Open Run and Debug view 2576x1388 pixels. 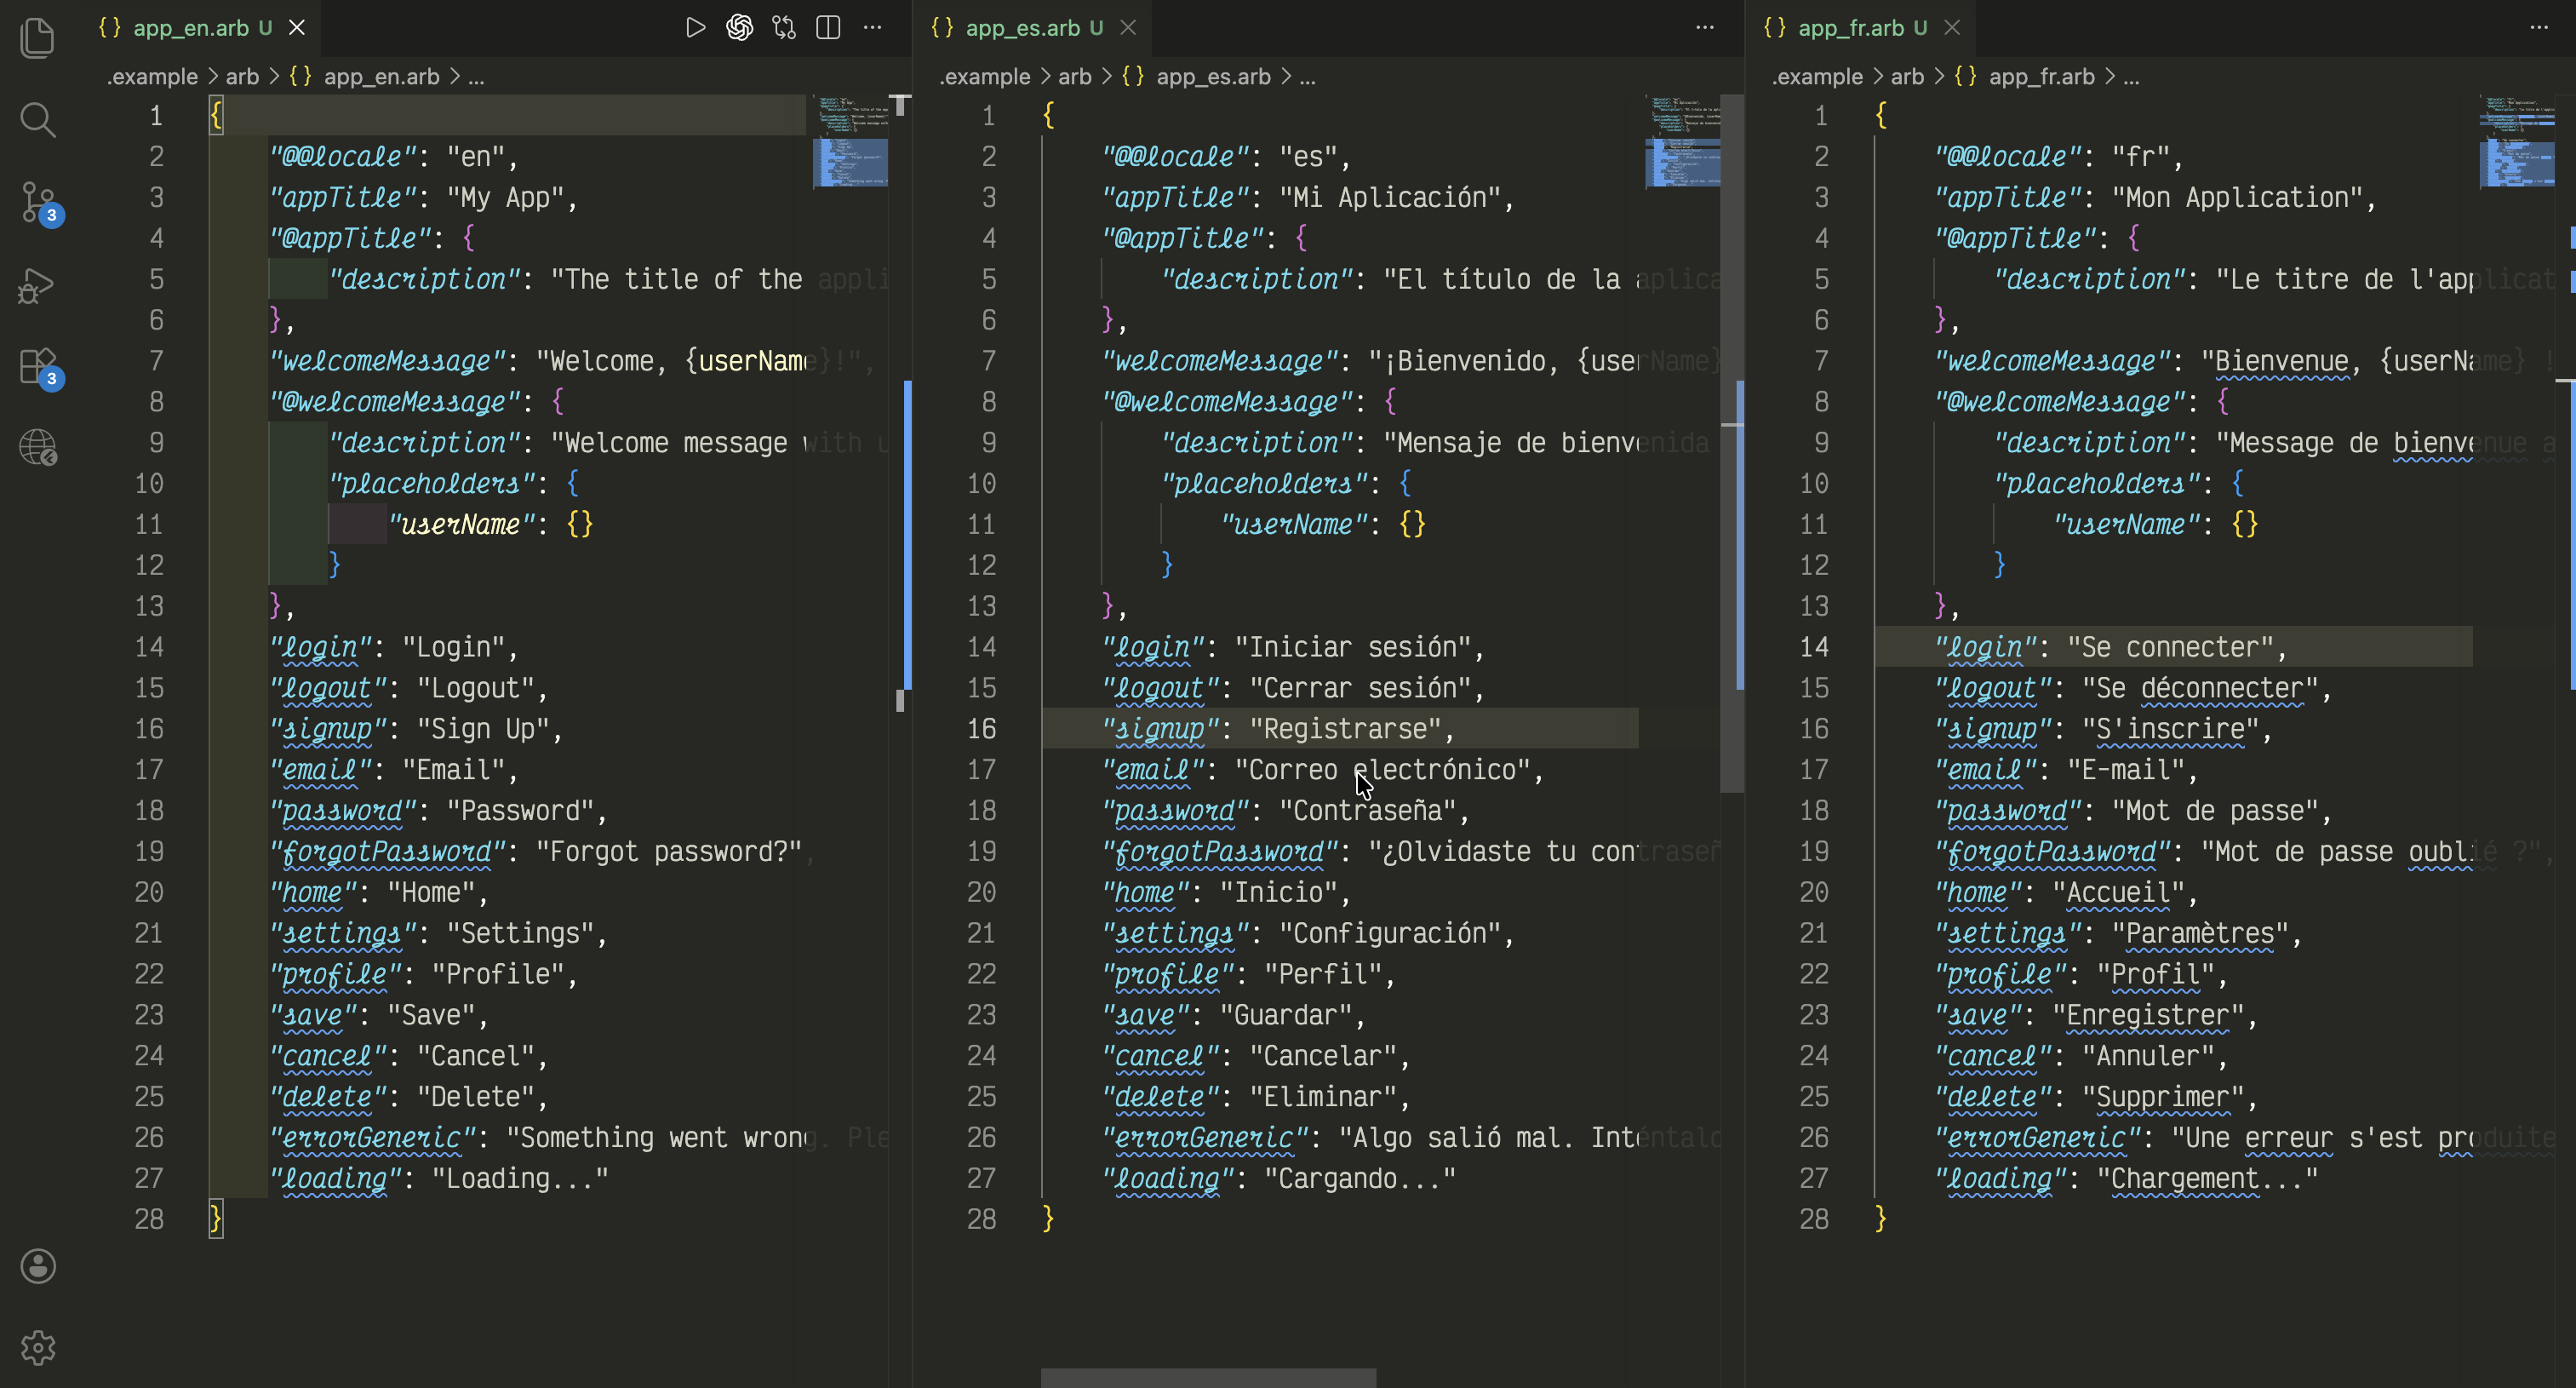pos(38,284)
